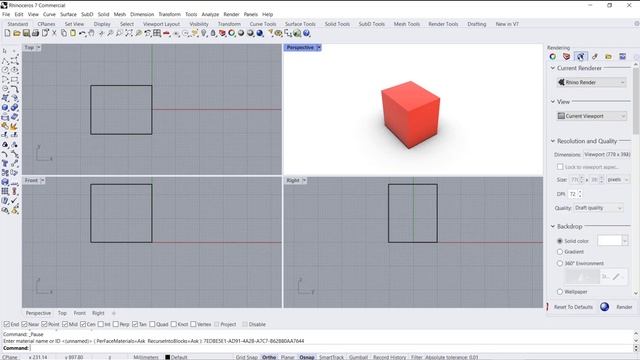Open the folder Libraries panel icon
This screenshot has width=640, height=360.
point(608,57)
